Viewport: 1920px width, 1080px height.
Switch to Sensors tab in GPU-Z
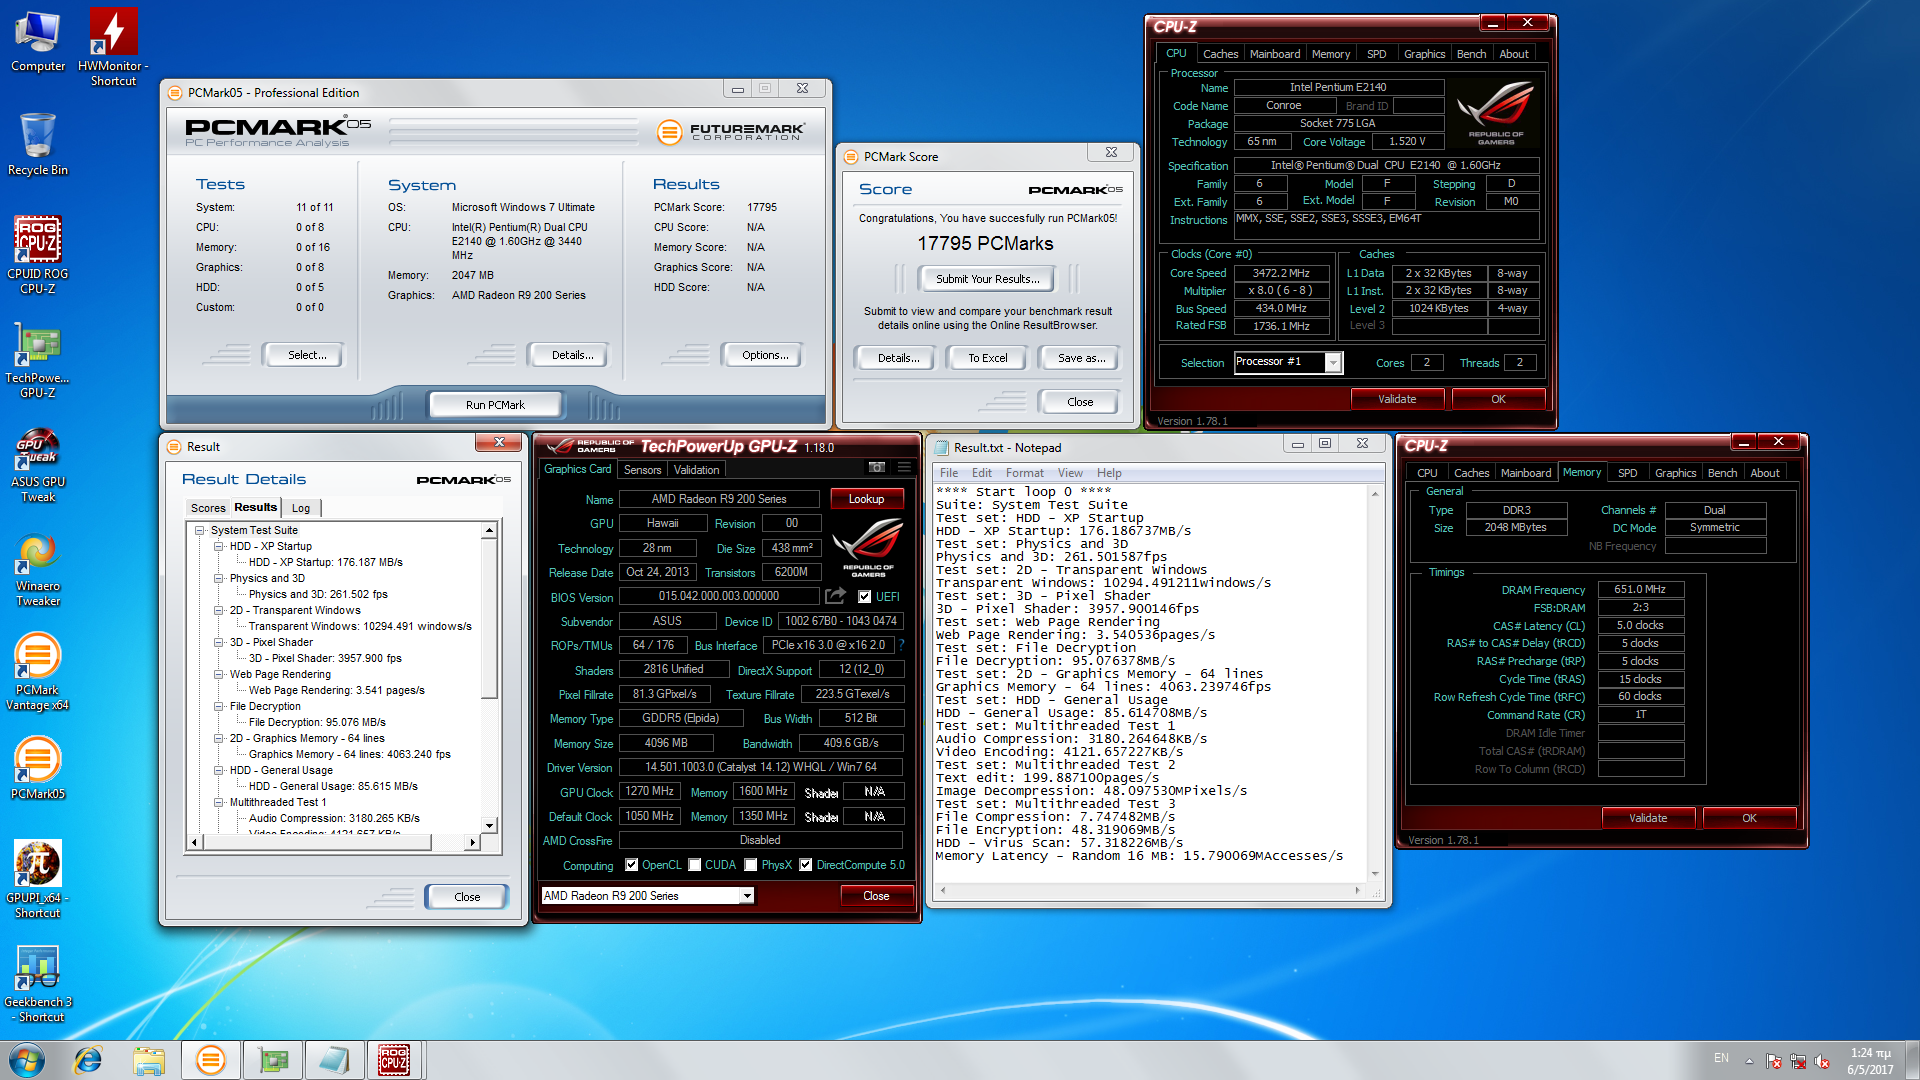coord(642,470)
